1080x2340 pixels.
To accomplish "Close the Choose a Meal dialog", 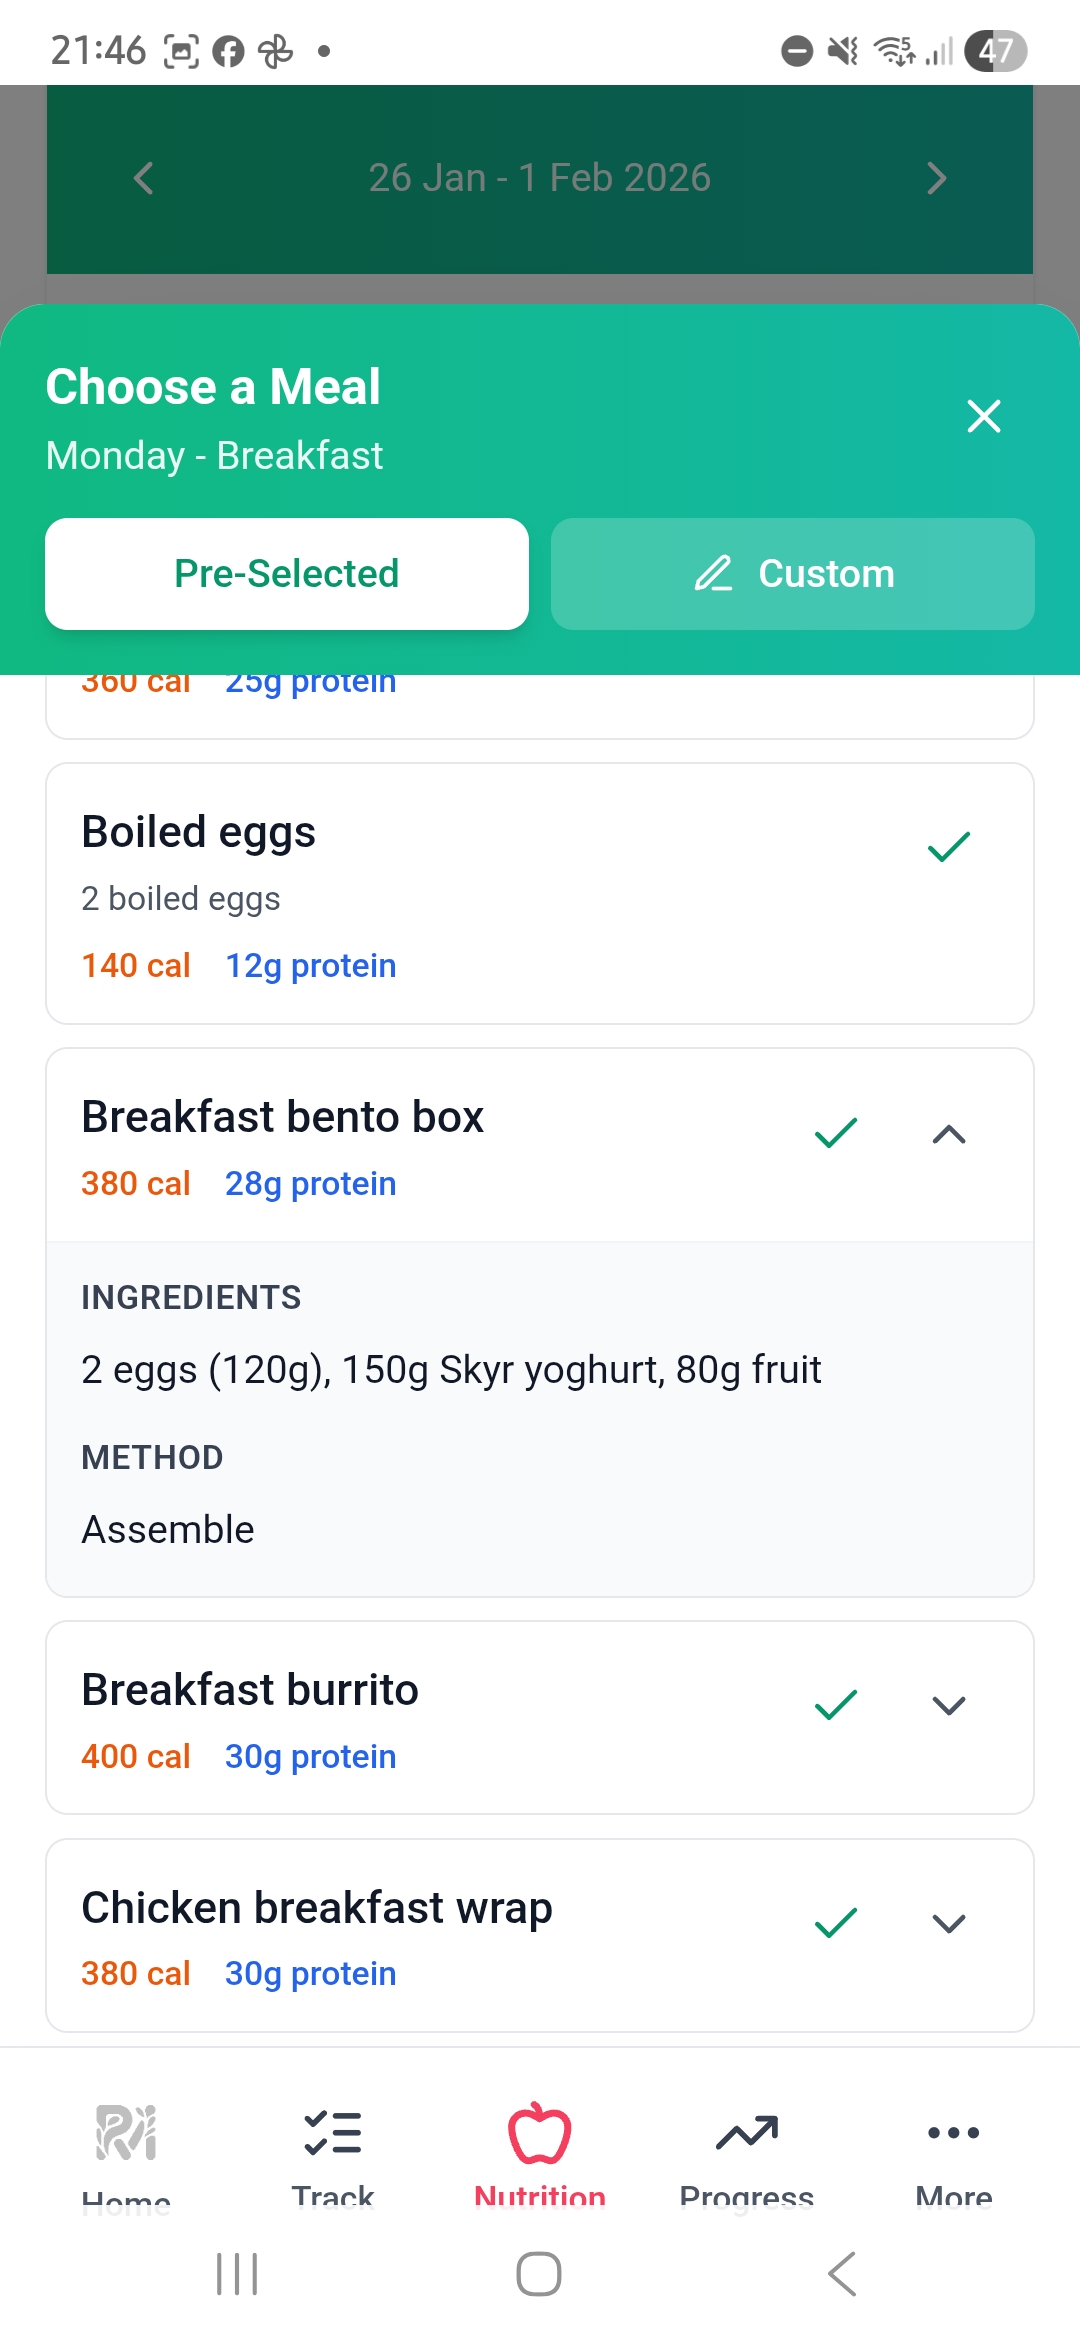I will pos(984,416).
